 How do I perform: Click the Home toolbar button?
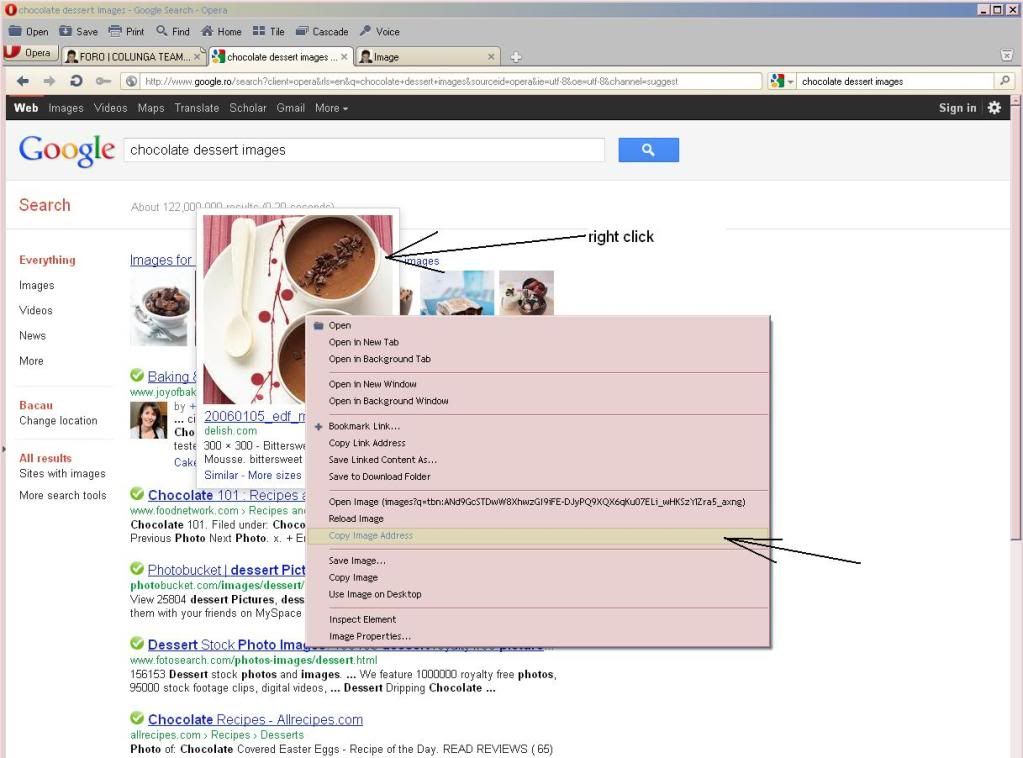click(x=222, y=31)
